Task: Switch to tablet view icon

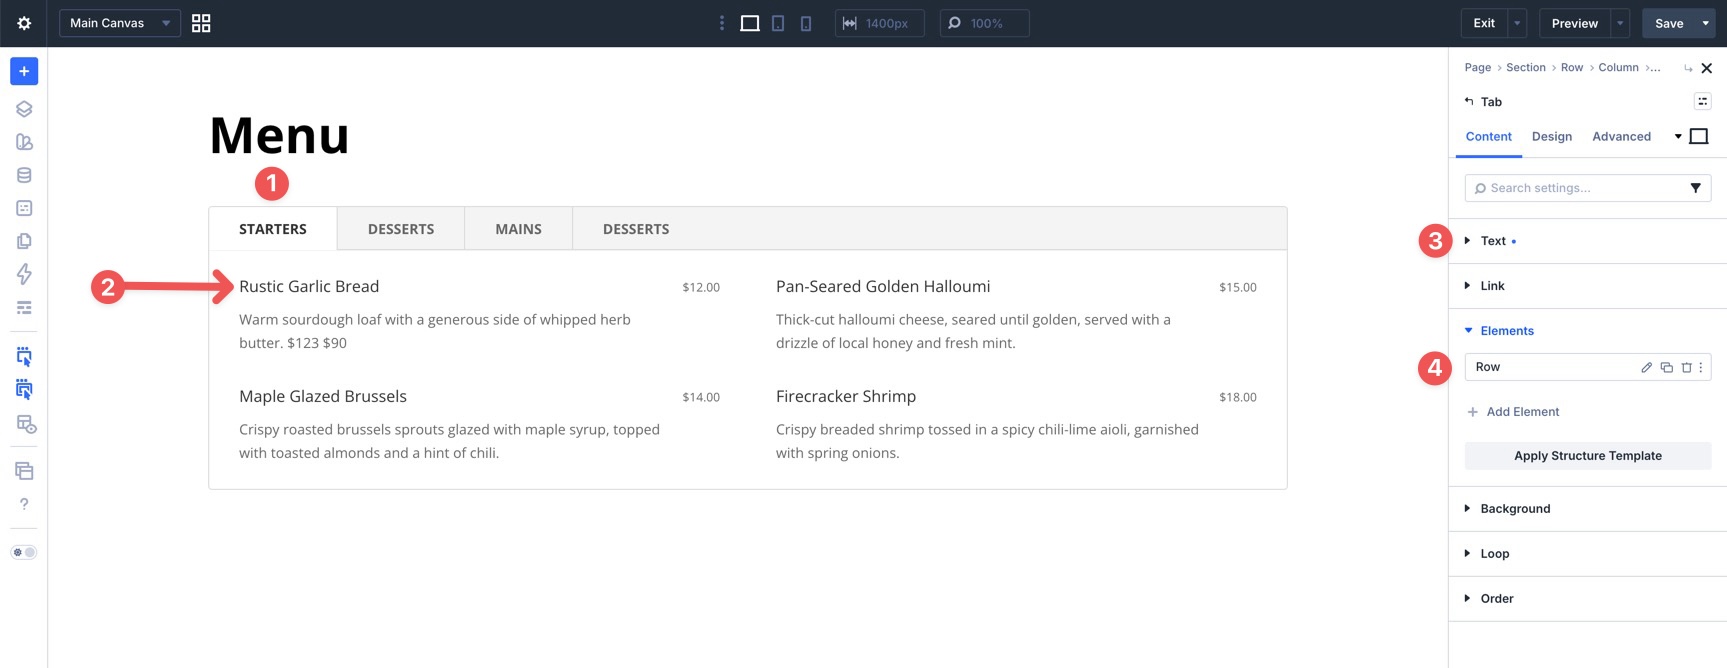Action: point(778,23)
